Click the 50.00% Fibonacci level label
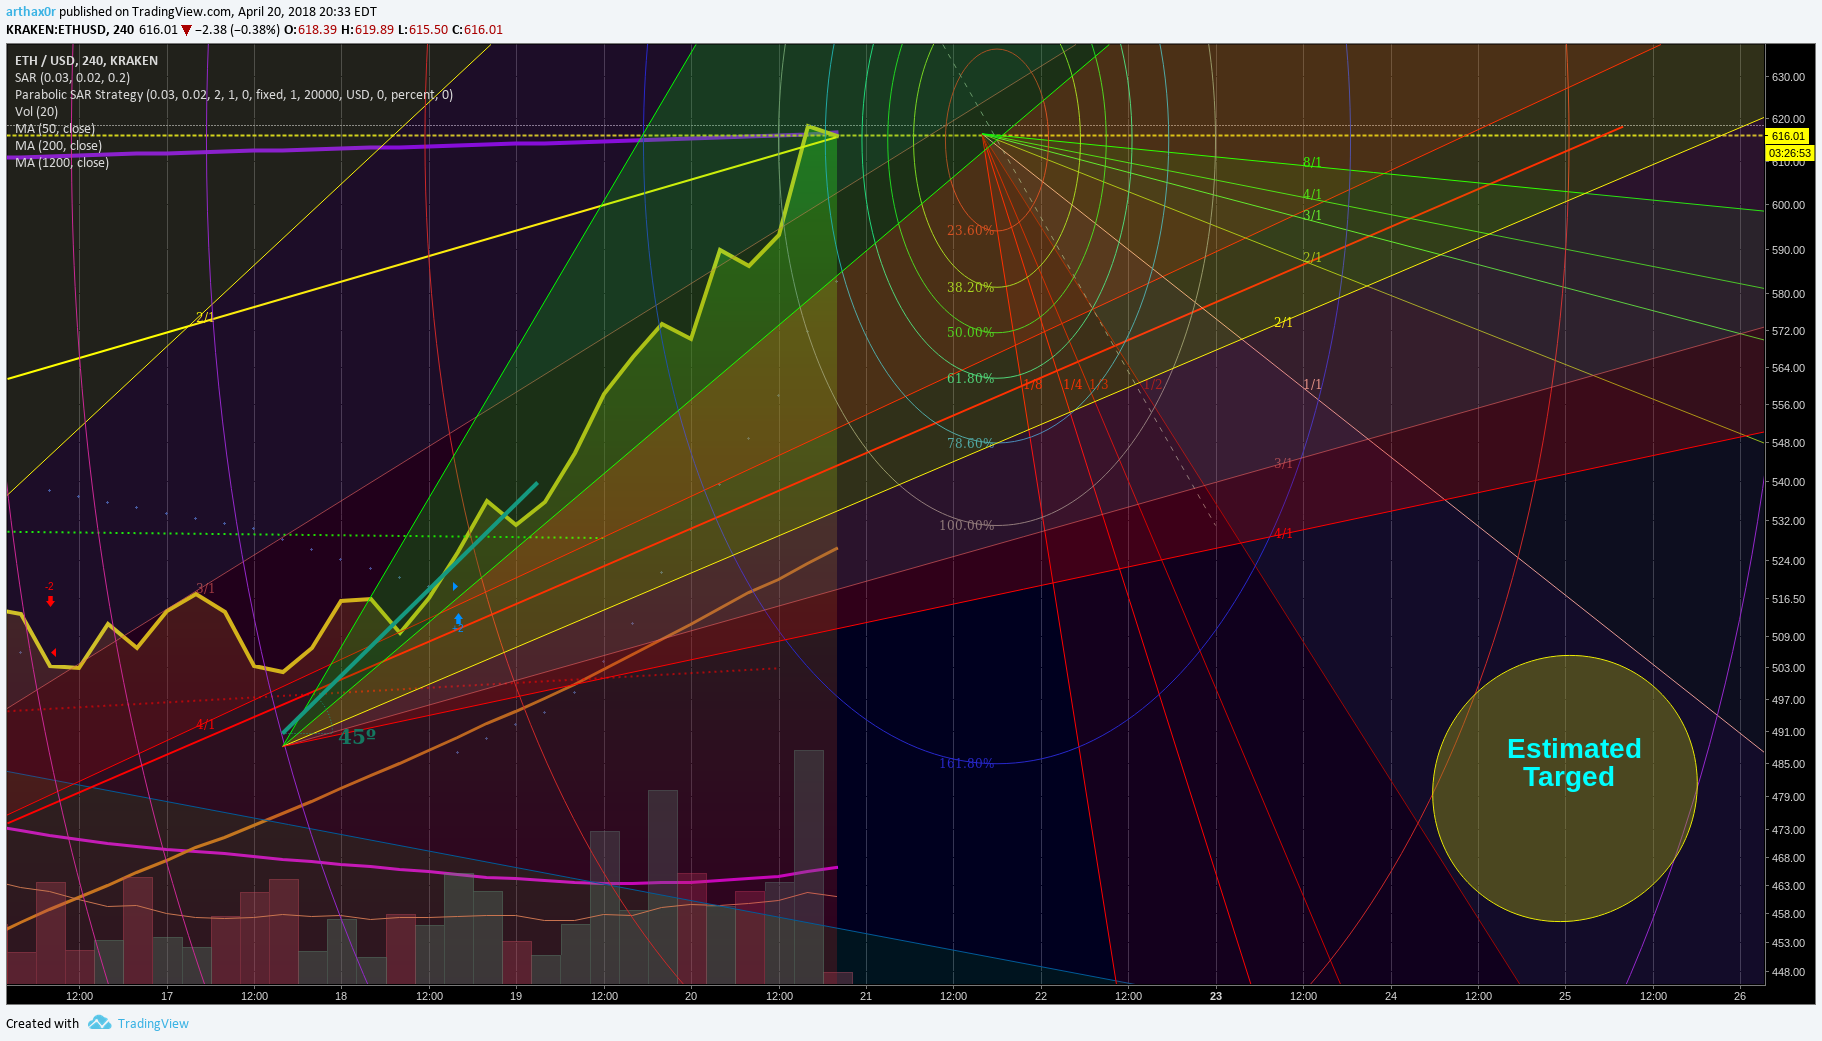1822x1041 pixels. pyautogui.click(x=971, y=332)
